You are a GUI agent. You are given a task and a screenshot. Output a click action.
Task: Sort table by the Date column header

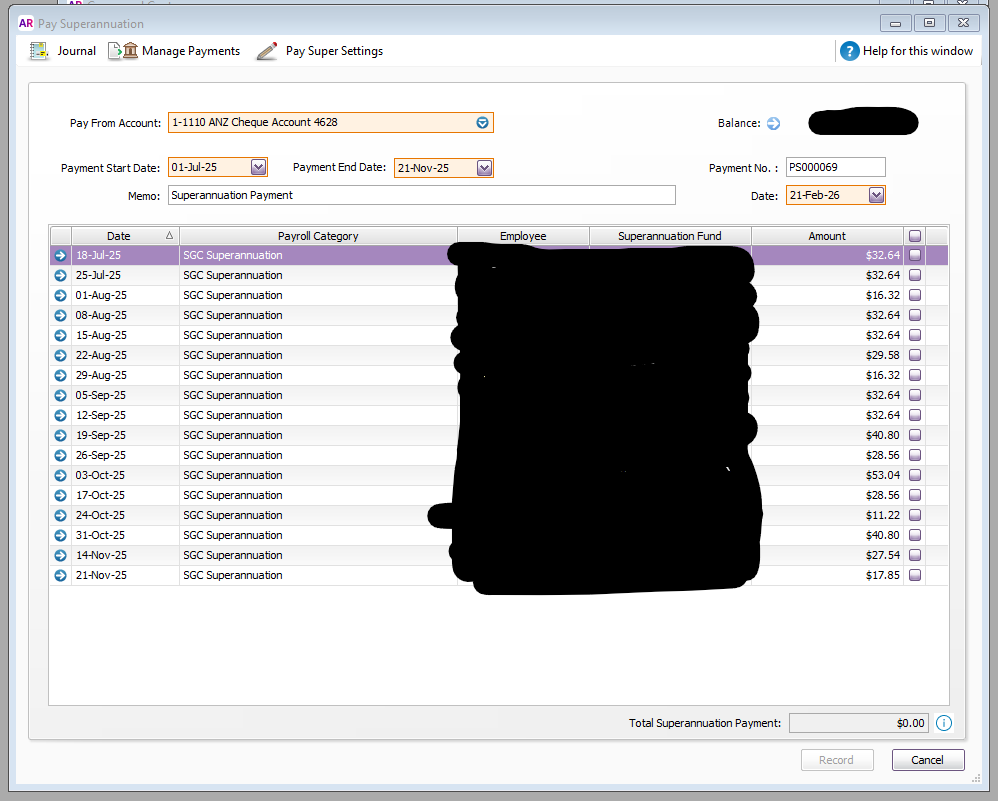pyautogui.click(x=119, y=236)
